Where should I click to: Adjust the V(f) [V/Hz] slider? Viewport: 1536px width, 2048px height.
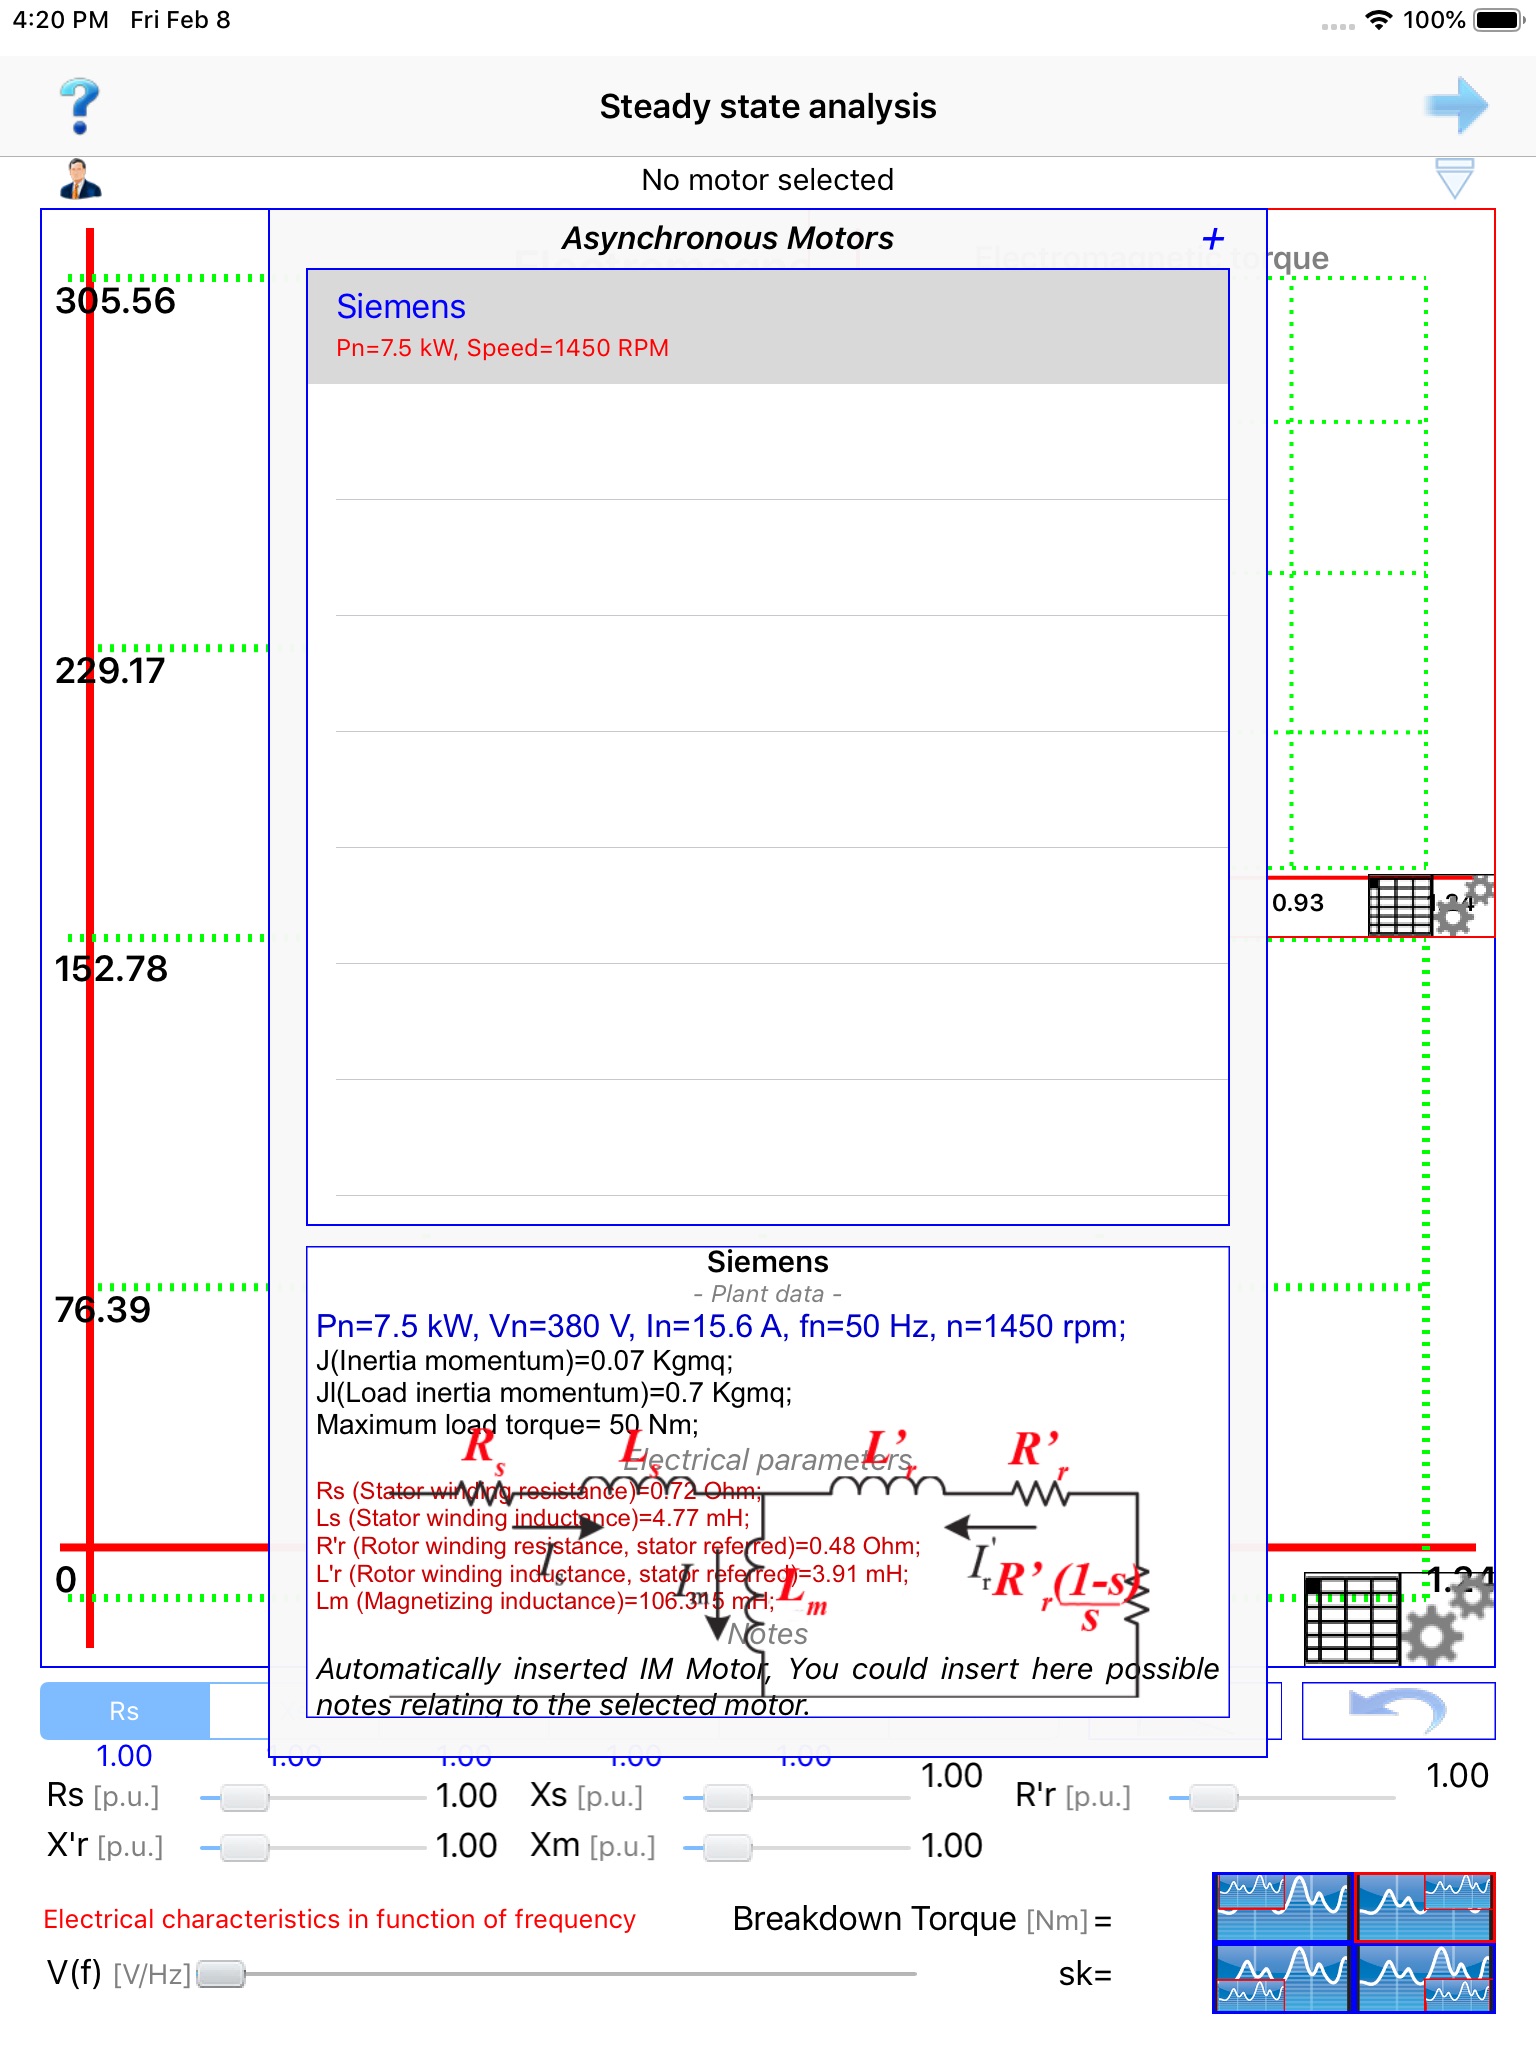[557, 1974]
